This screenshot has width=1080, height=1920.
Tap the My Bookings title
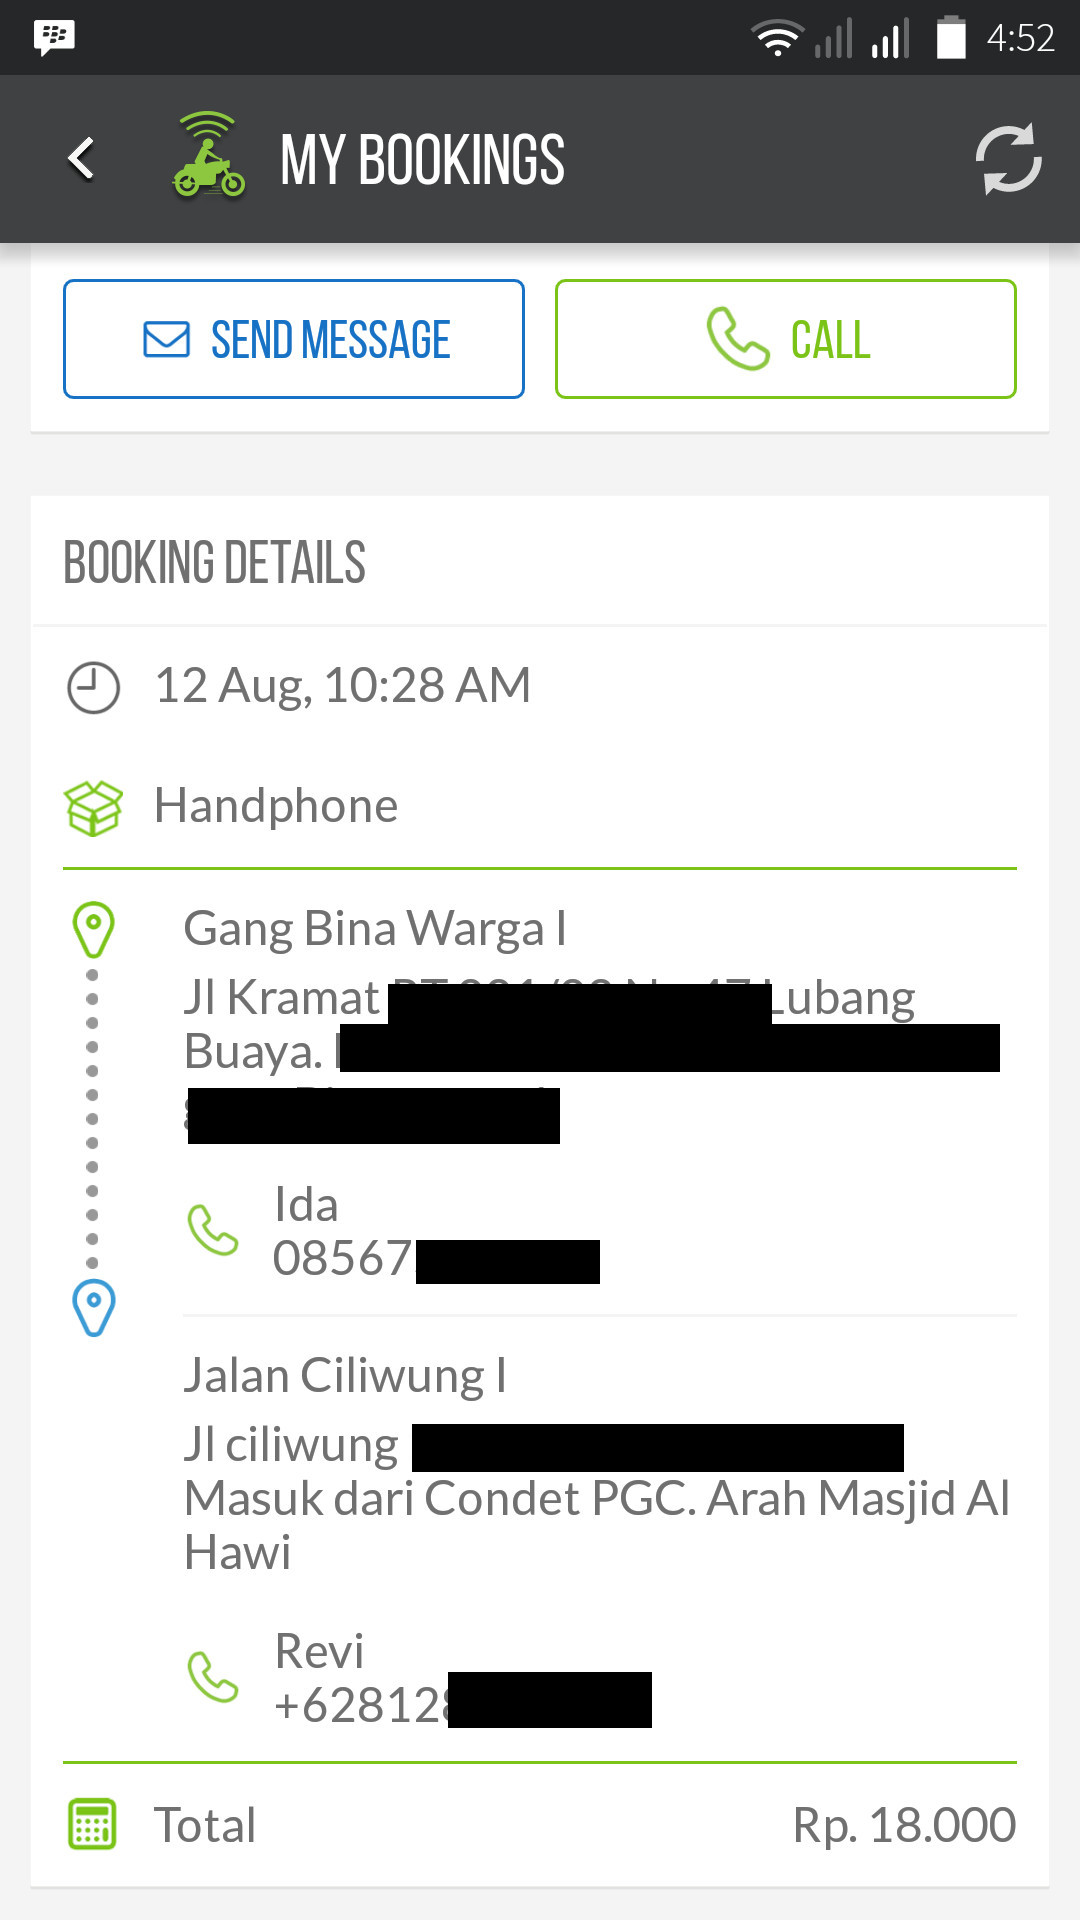(422, 160)
